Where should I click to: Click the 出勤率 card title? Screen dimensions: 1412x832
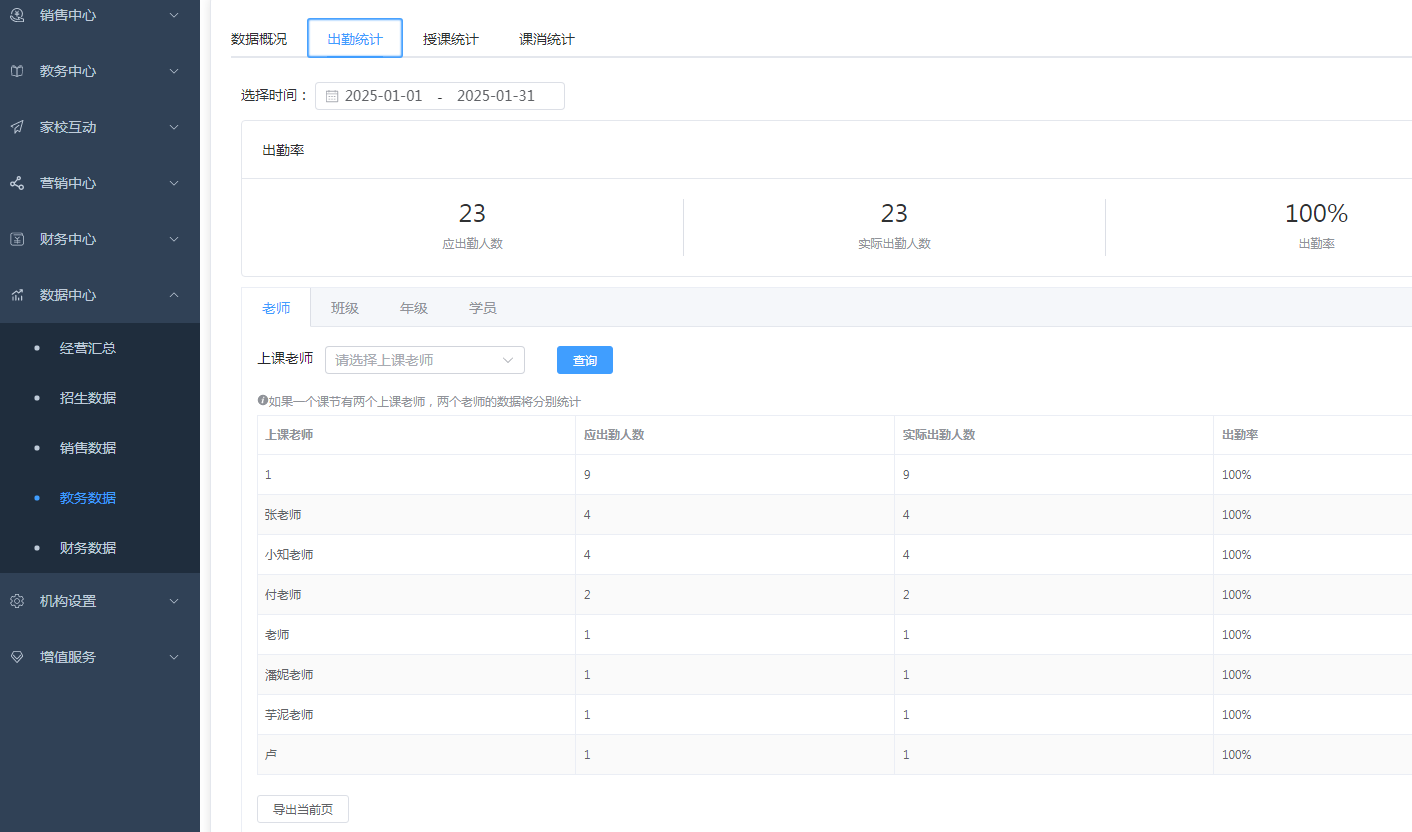(283, 150)
